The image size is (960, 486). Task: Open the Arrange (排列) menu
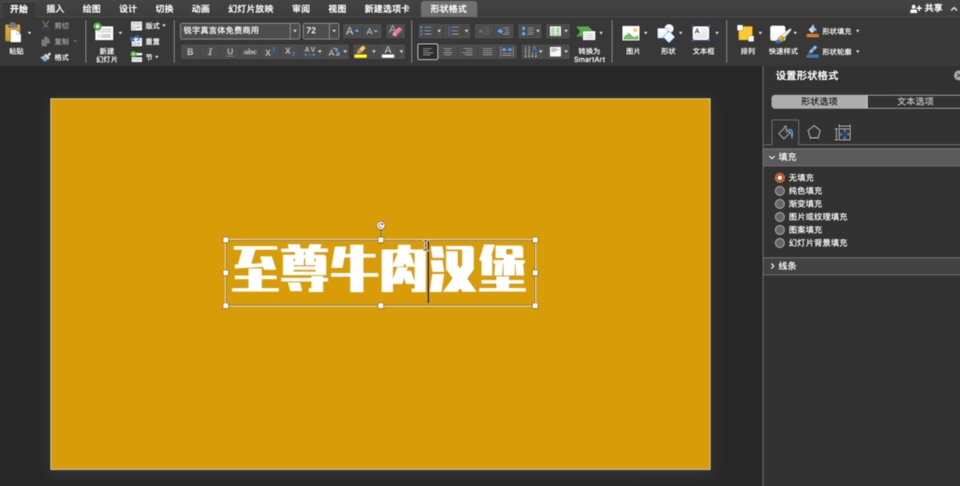click(x=748, y=42)
